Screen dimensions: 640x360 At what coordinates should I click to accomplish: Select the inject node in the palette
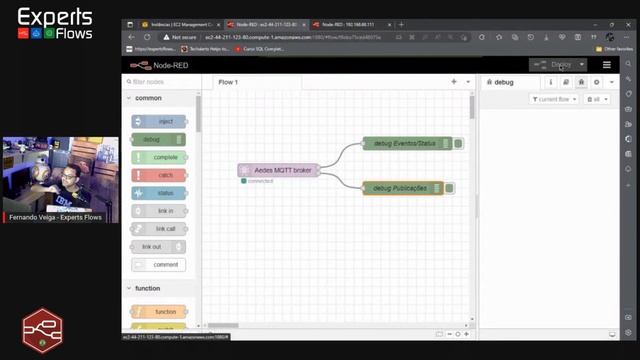click(x=159, y=121)
